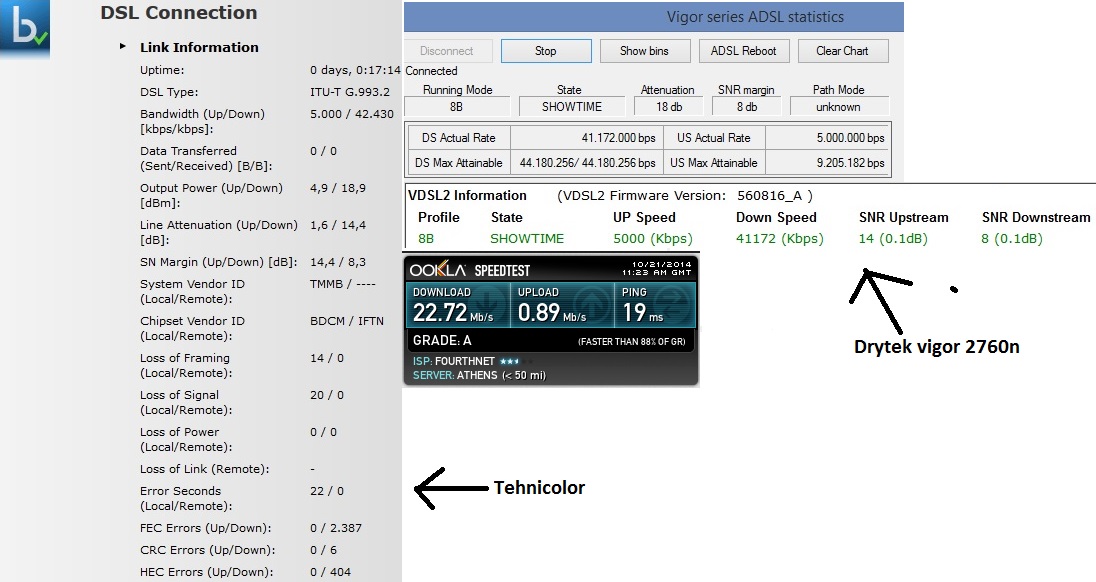Click the Connected status text
This screenshot has height=582, width=1096.
pos(431,71)
